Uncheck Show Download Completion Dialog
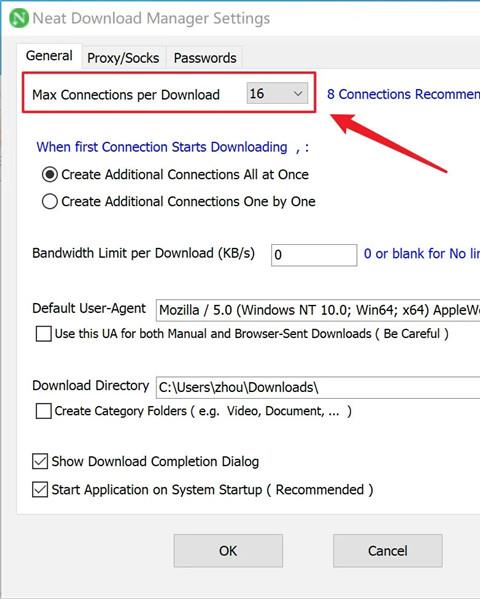The image size is (480, 599). [x=40, y=461]
